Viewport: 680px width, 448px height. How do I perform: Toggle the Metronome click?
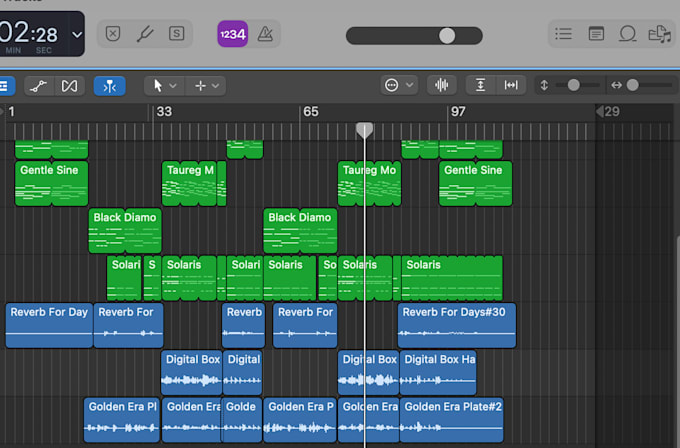tap(265, 34)
